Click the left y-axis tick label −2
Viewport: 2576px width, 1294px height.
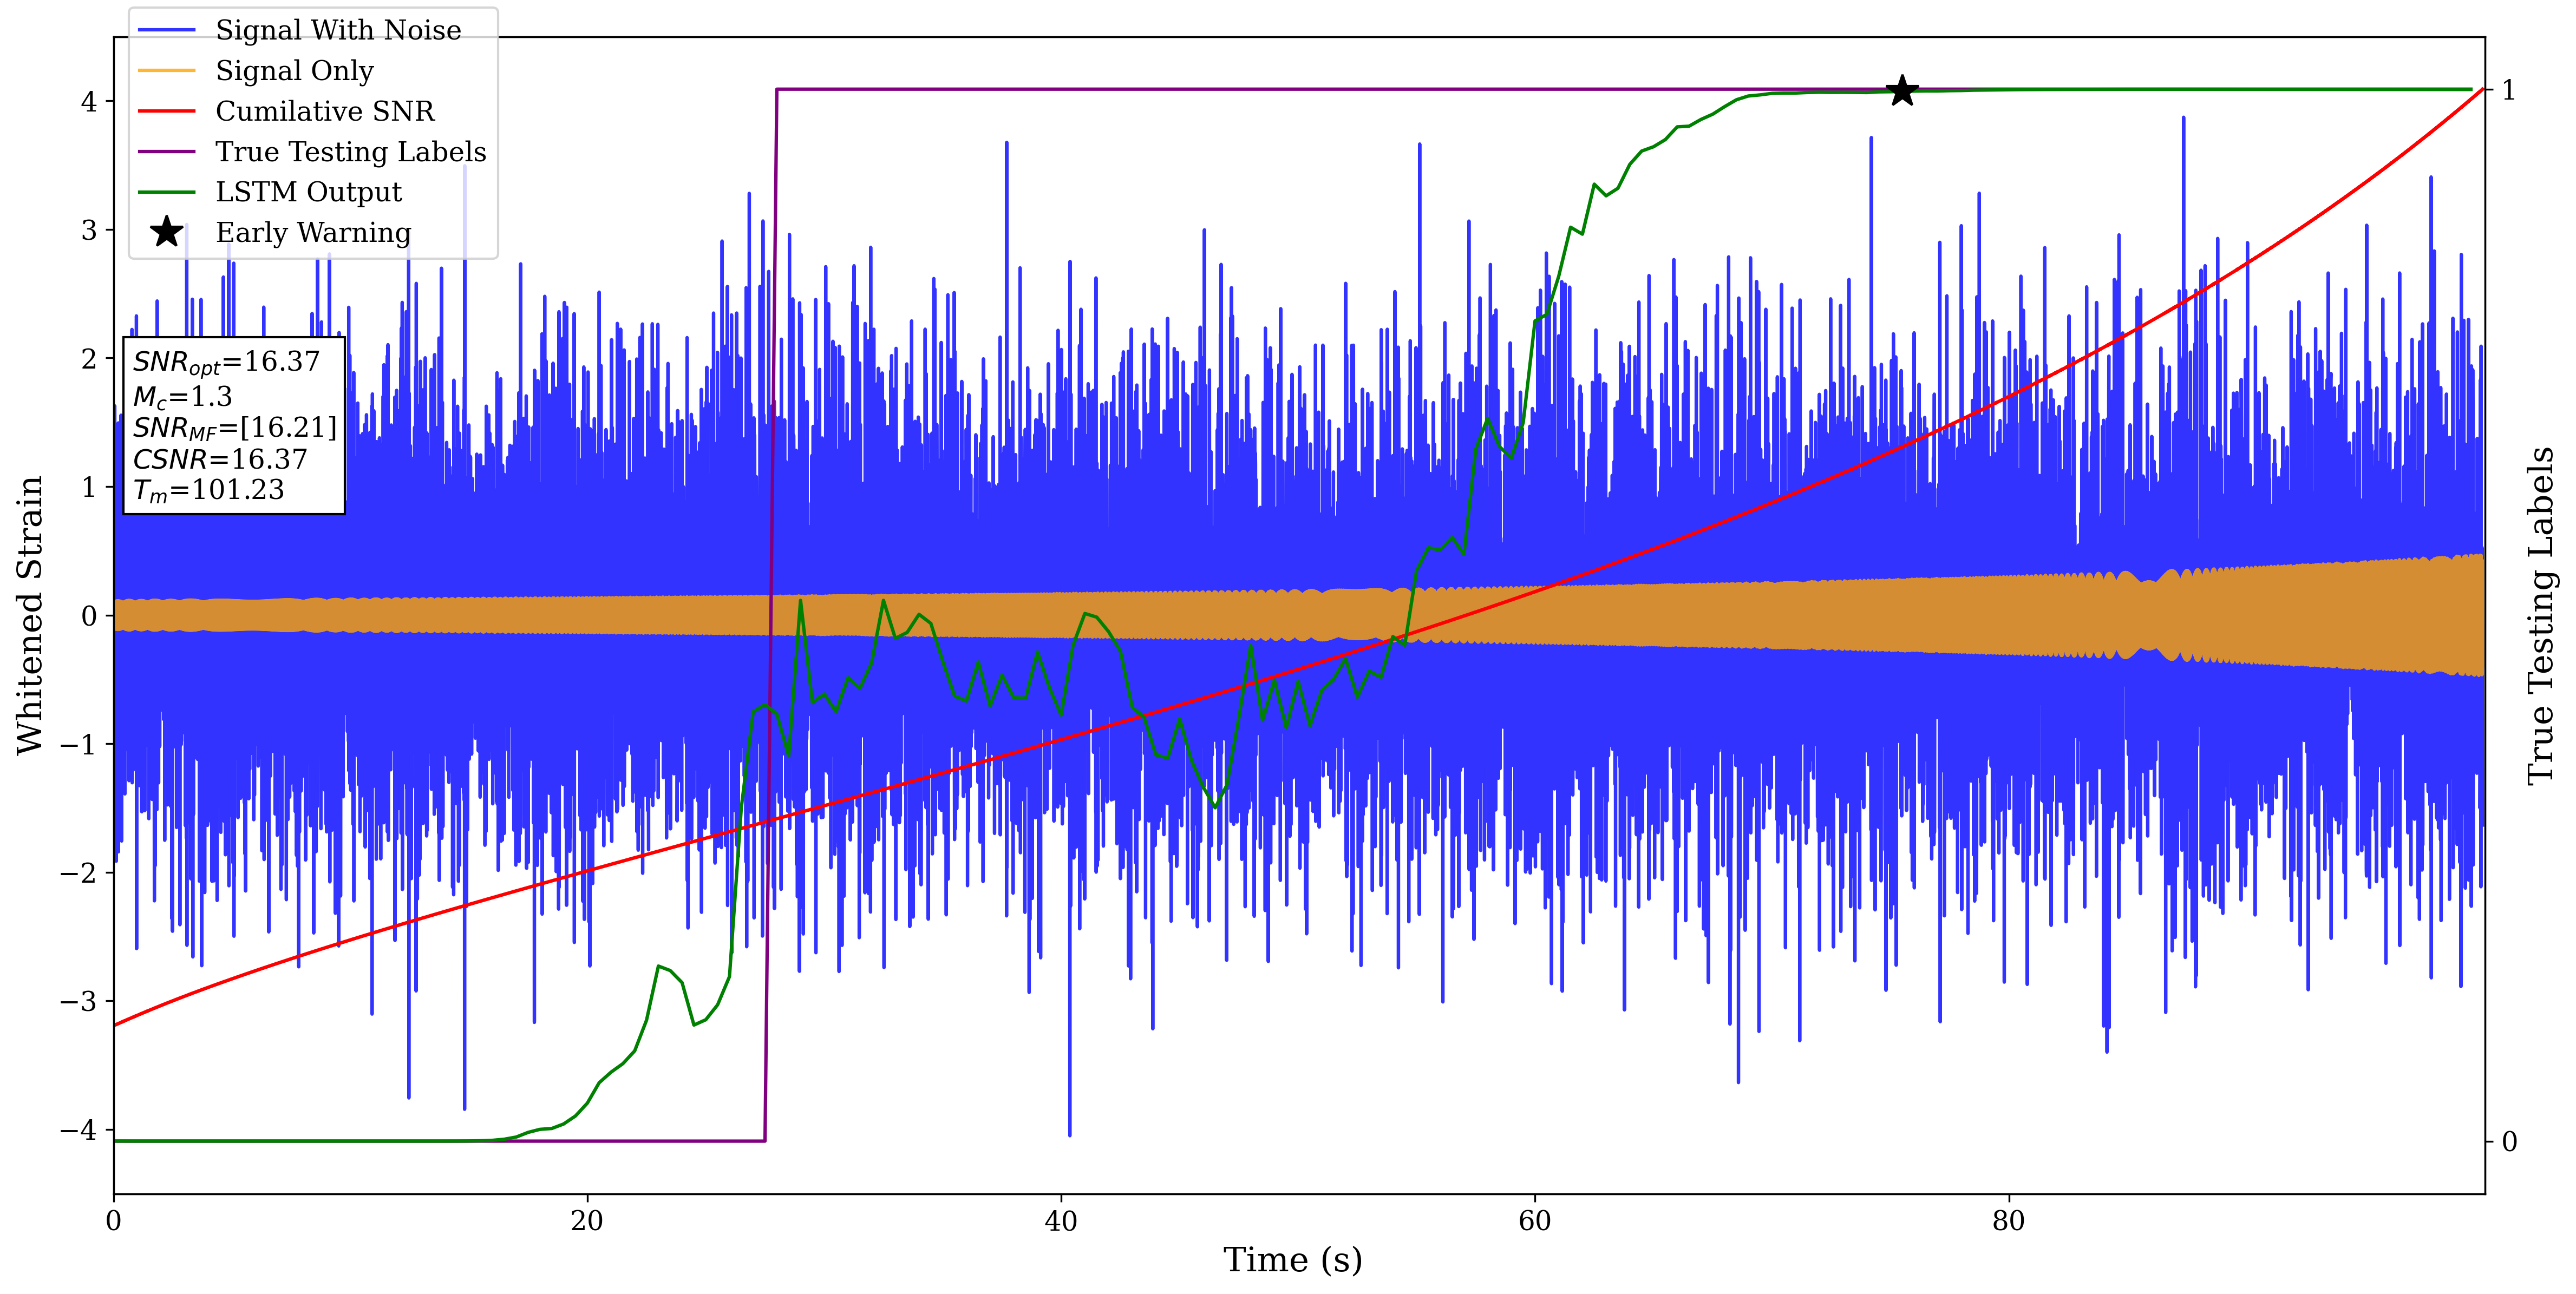tap(79, 873)
